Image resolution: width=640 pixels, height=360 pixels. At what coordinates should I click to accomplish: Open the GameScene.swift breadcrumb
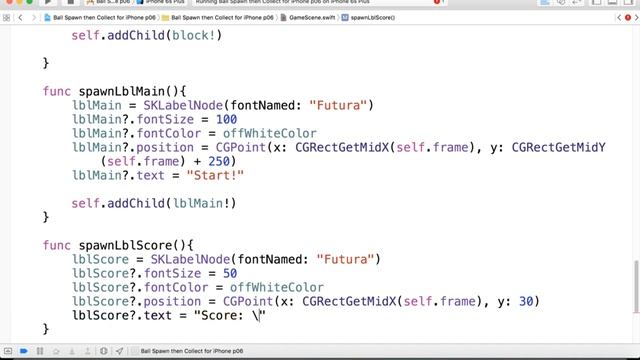click(308, 18)
